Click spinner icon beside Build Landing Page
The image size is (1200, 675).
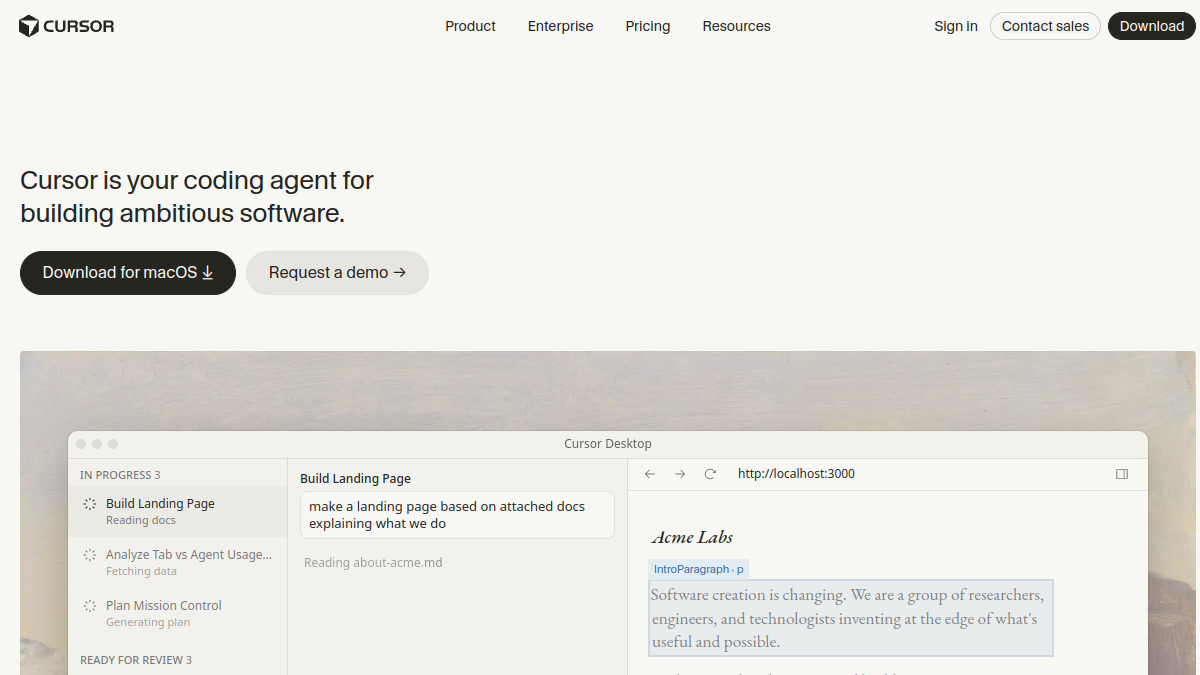90,504
